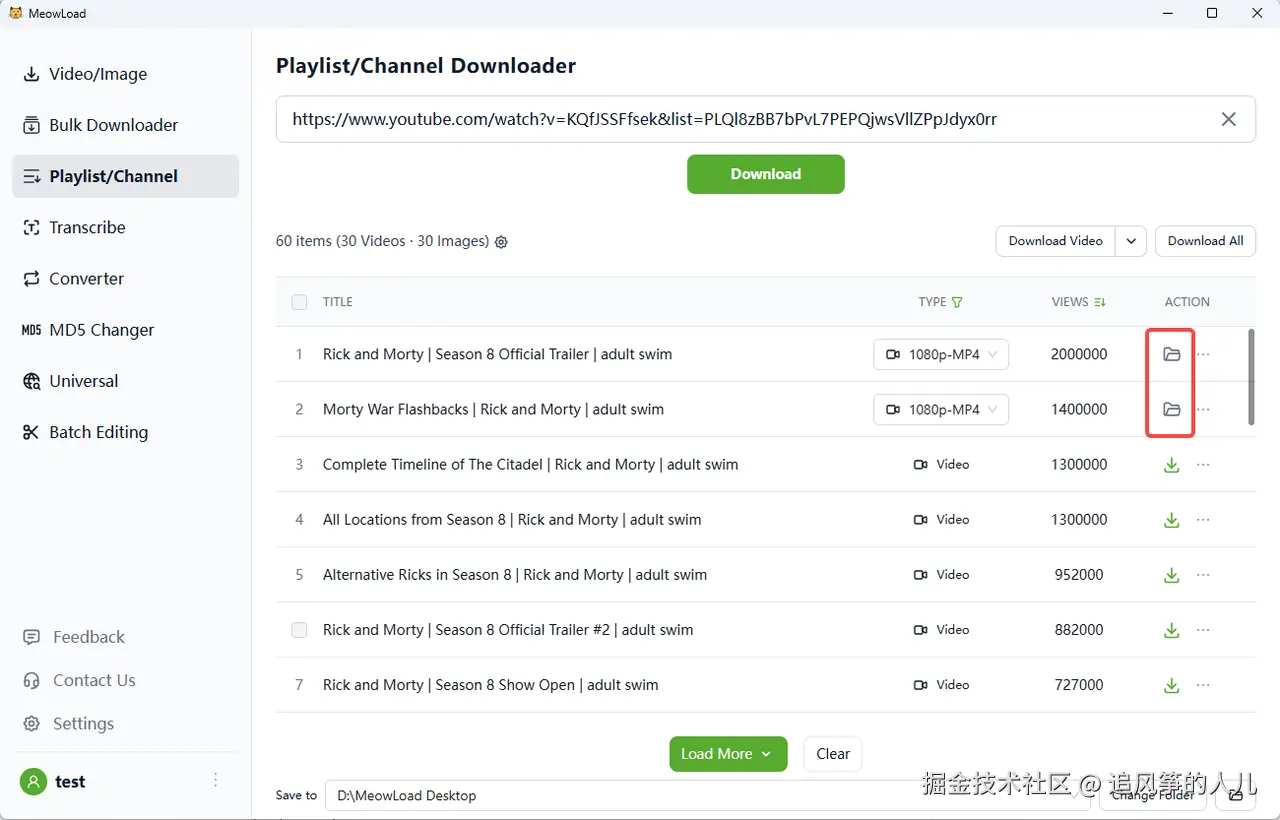Viewport: 1280px width, 820px height.
Task: Download Season 8 Show Open video
Action: (x=1172, y=685)
